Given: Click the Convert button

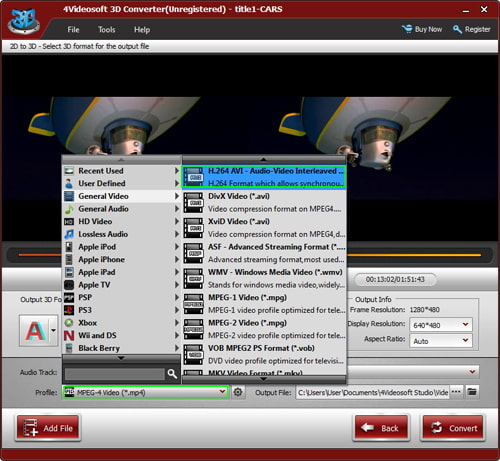Looking at the screenshot, I should (x=454, y=428).
